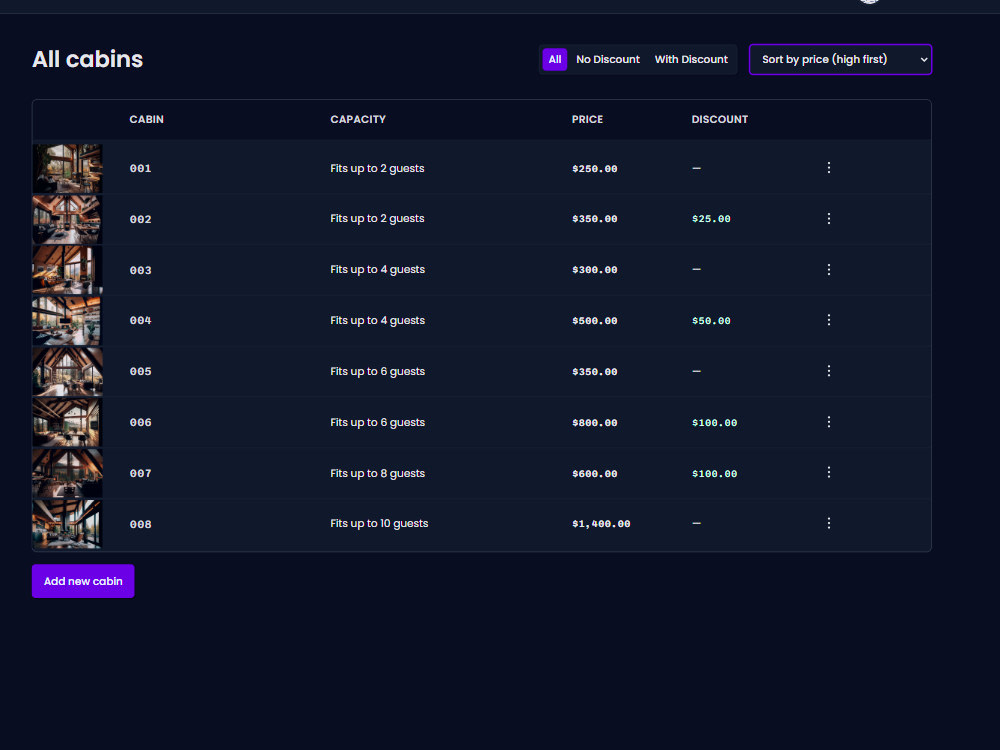Open actions menu for cabin 001
Image resolution: width=1000 pixels, height=750 pixels.
828,168
